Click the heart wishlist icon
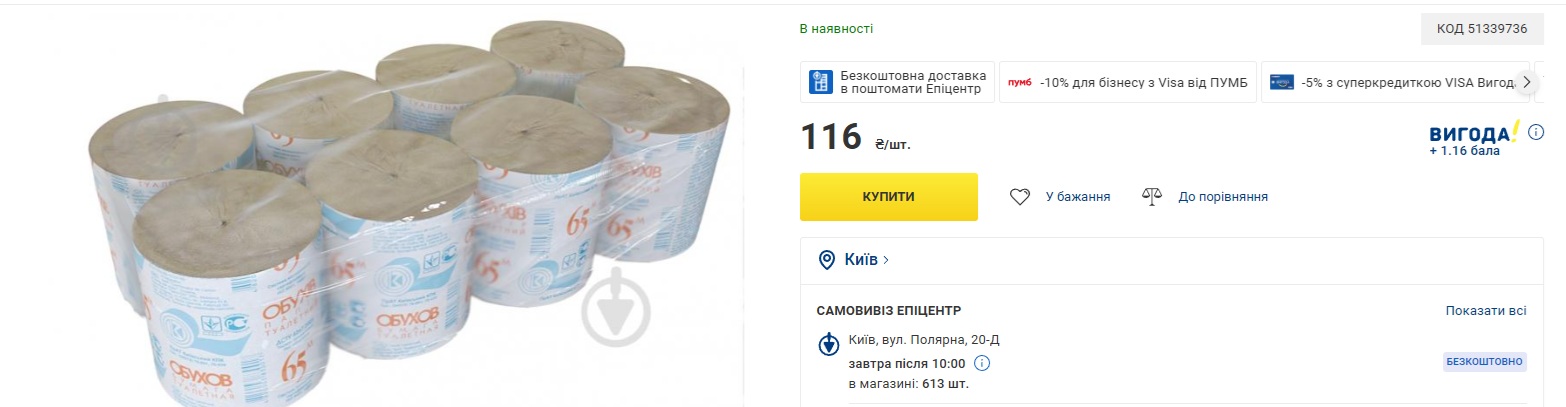Viewport: 1566px width, 407px height. tap(1019, 197)
